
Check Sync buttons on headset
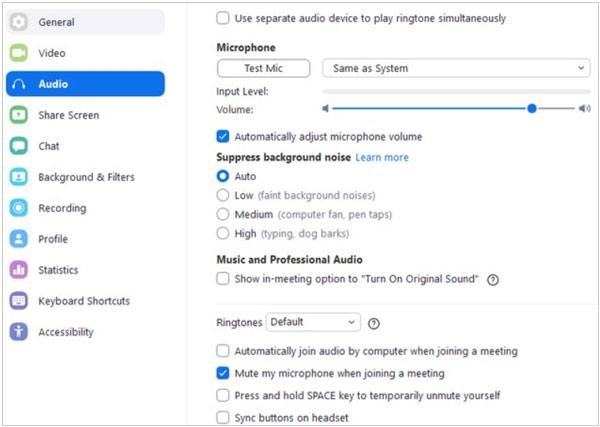coord(223,417)
